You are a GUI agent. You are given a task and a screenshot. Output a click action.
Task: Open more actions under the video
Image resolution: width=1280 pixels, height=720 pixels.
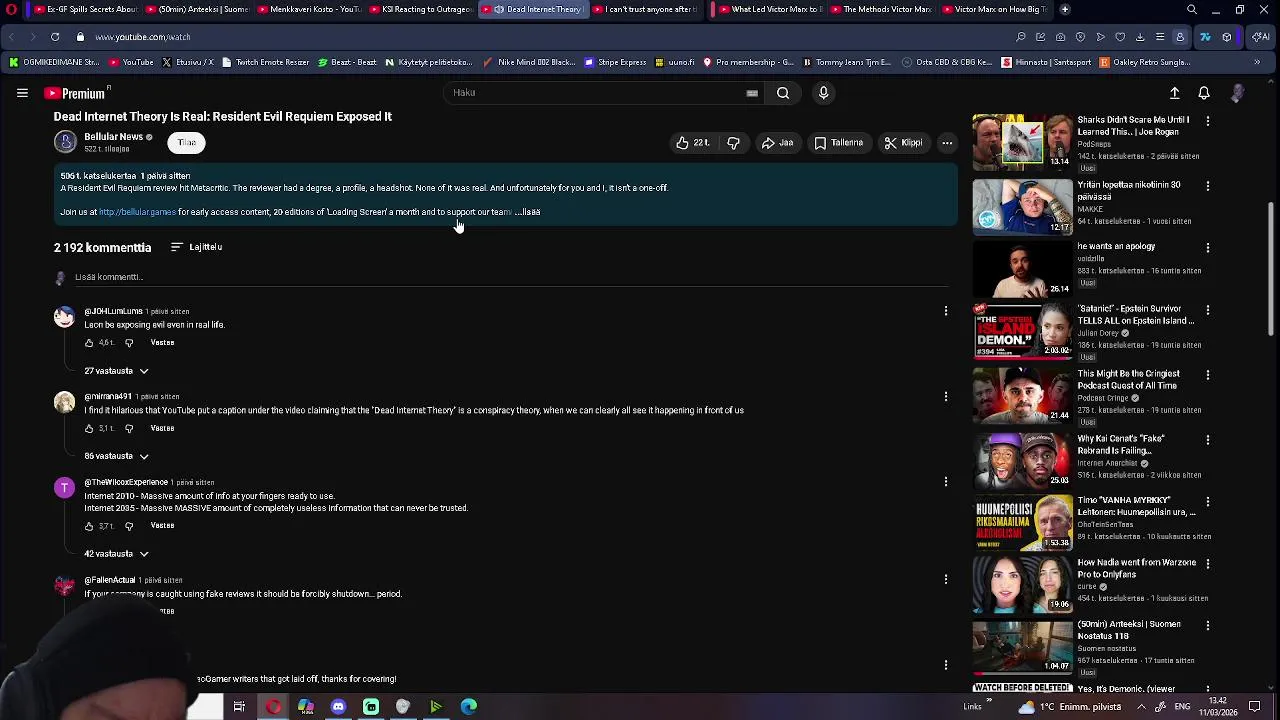pyautogui.click(x=947, y=143)
